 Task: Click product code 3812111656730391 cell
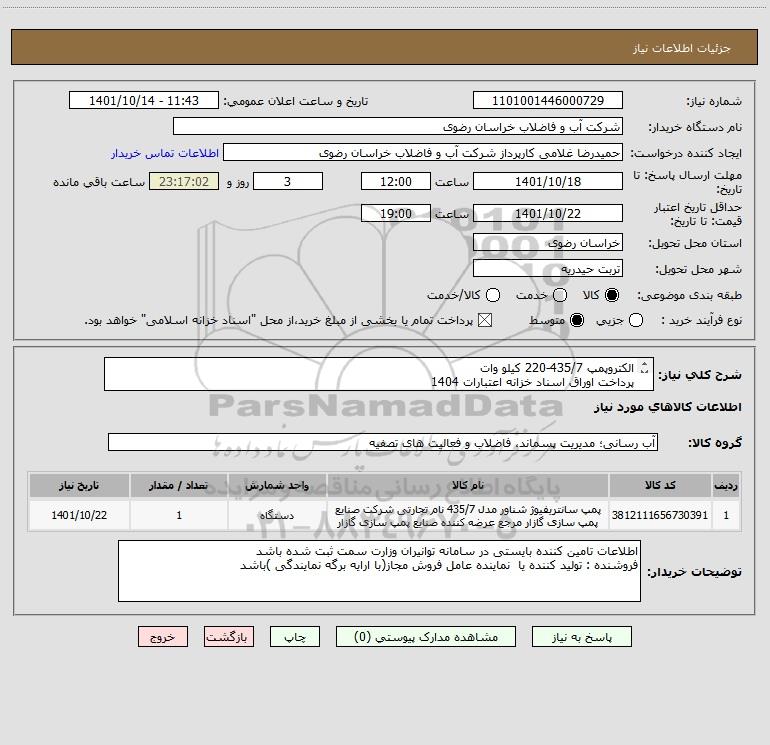(660, 515)
